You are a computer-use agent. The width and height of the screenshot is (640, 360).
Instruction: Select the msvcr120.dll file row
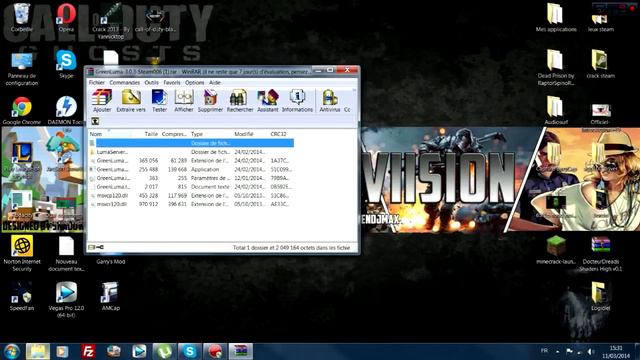coord(191,204)
